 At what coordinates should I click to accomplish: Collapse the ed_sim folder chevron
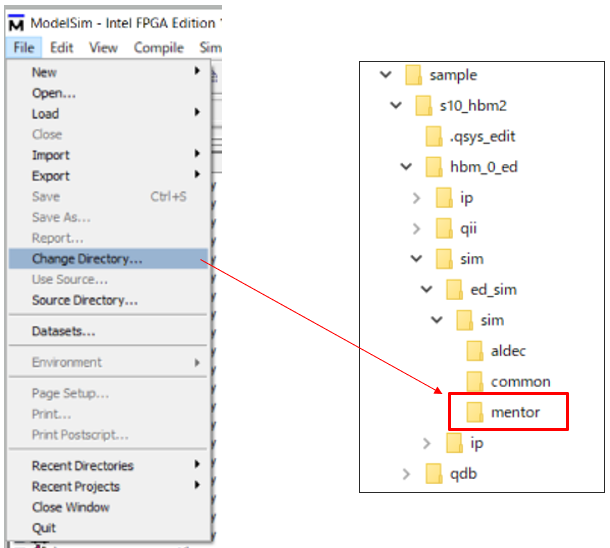426,290
